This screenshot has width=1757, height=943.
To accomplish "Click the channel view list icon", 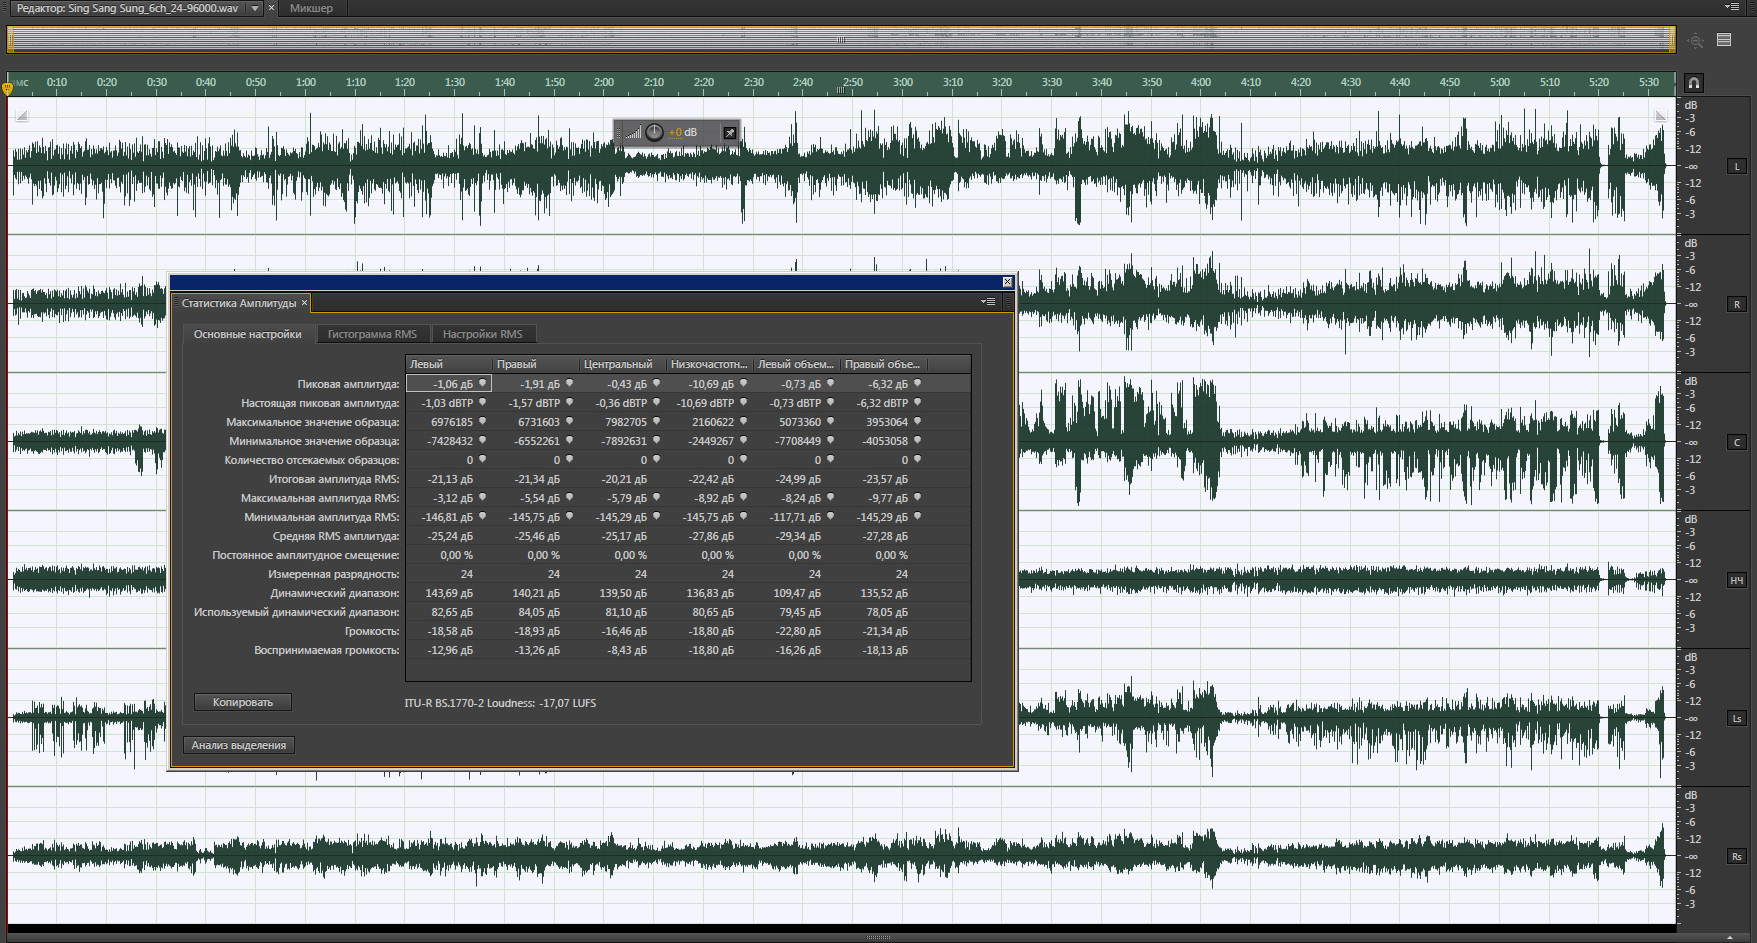I will point(1724,40).
